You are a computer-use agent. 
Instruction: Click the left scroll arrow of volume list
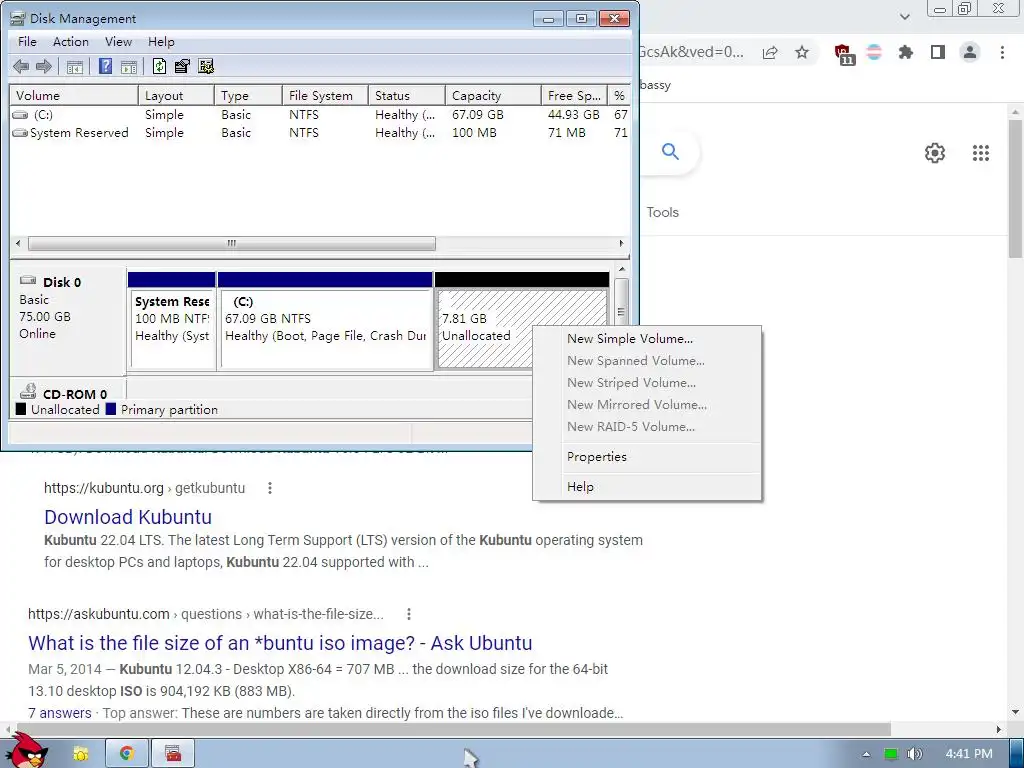point(18,244)
